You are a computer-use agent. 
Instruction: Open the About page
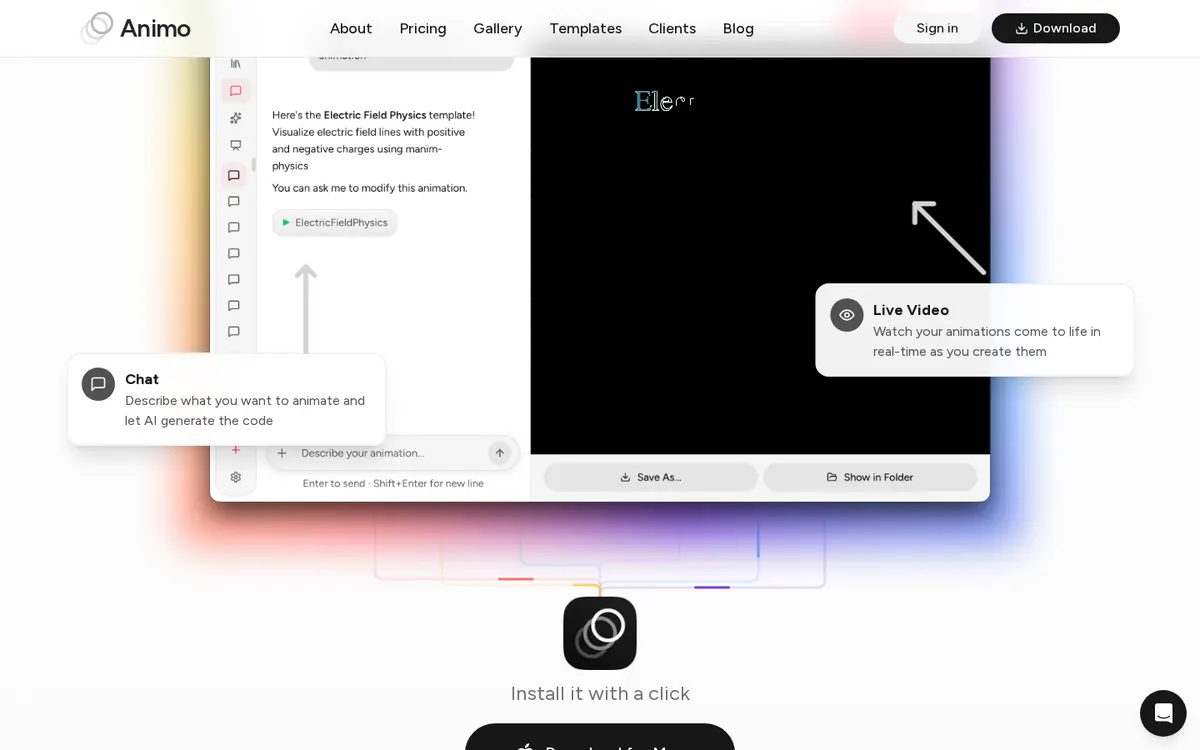(x=351, y=28)
